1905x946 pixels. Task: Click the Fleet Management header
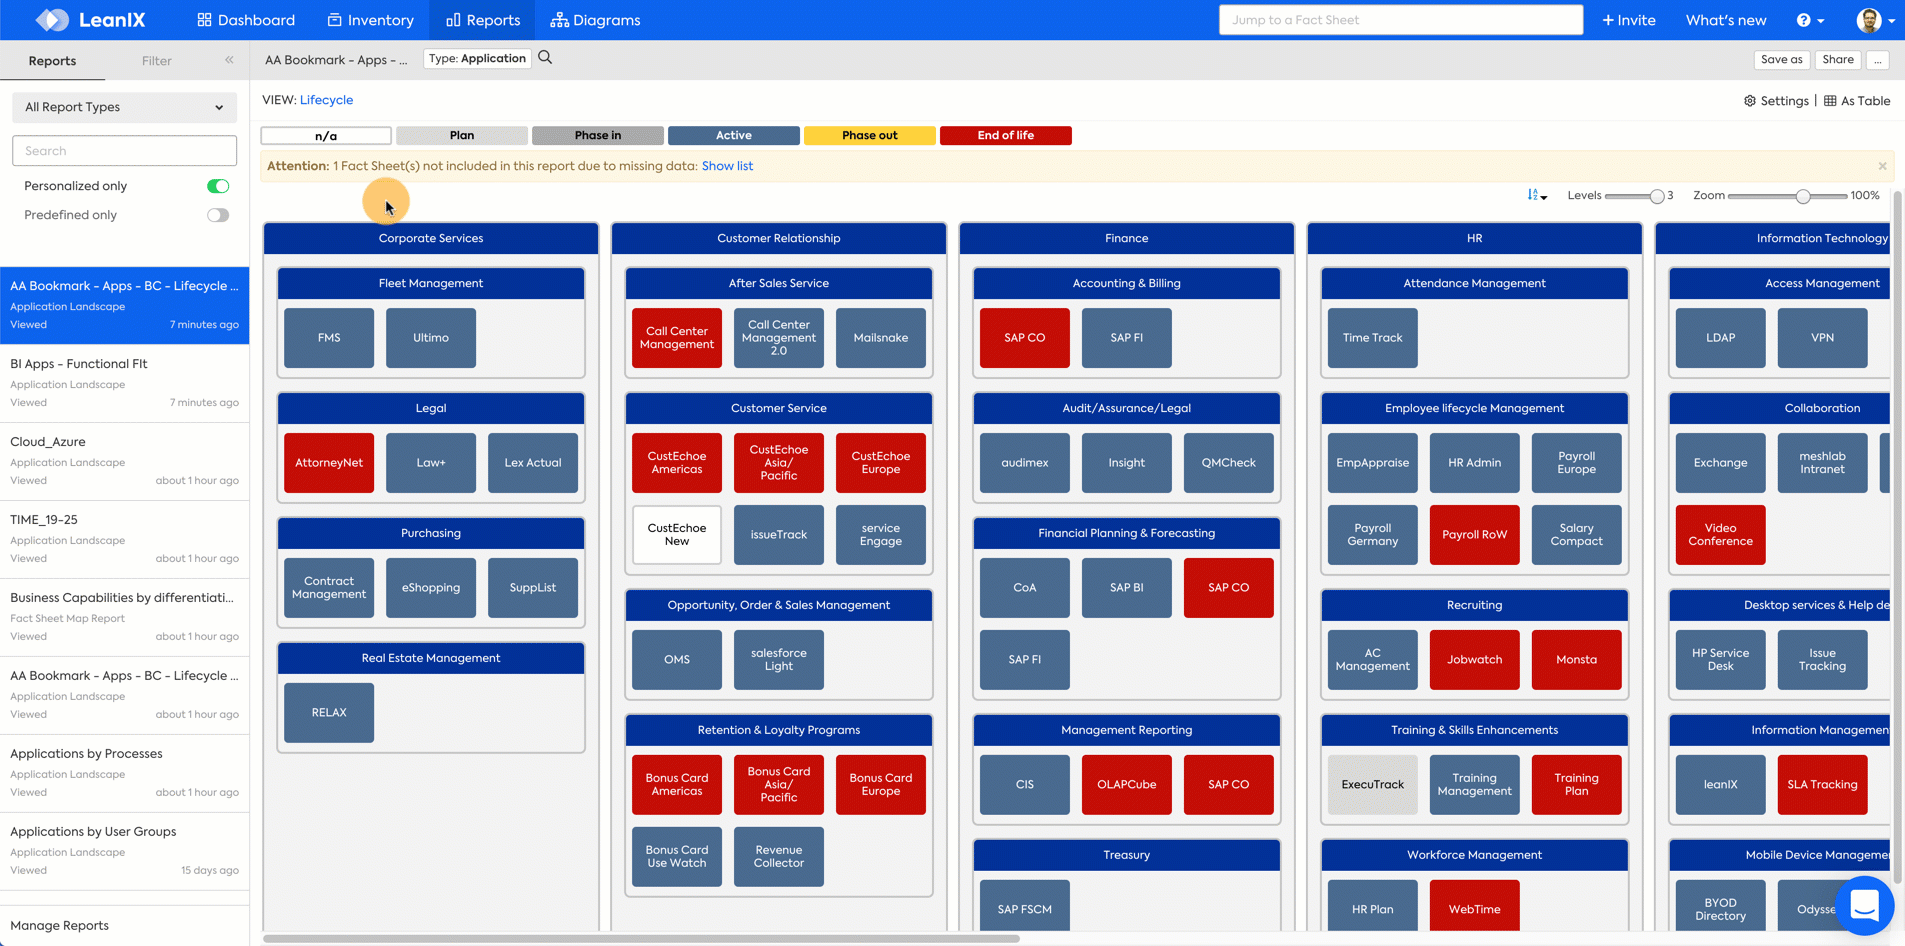[431, 283]
